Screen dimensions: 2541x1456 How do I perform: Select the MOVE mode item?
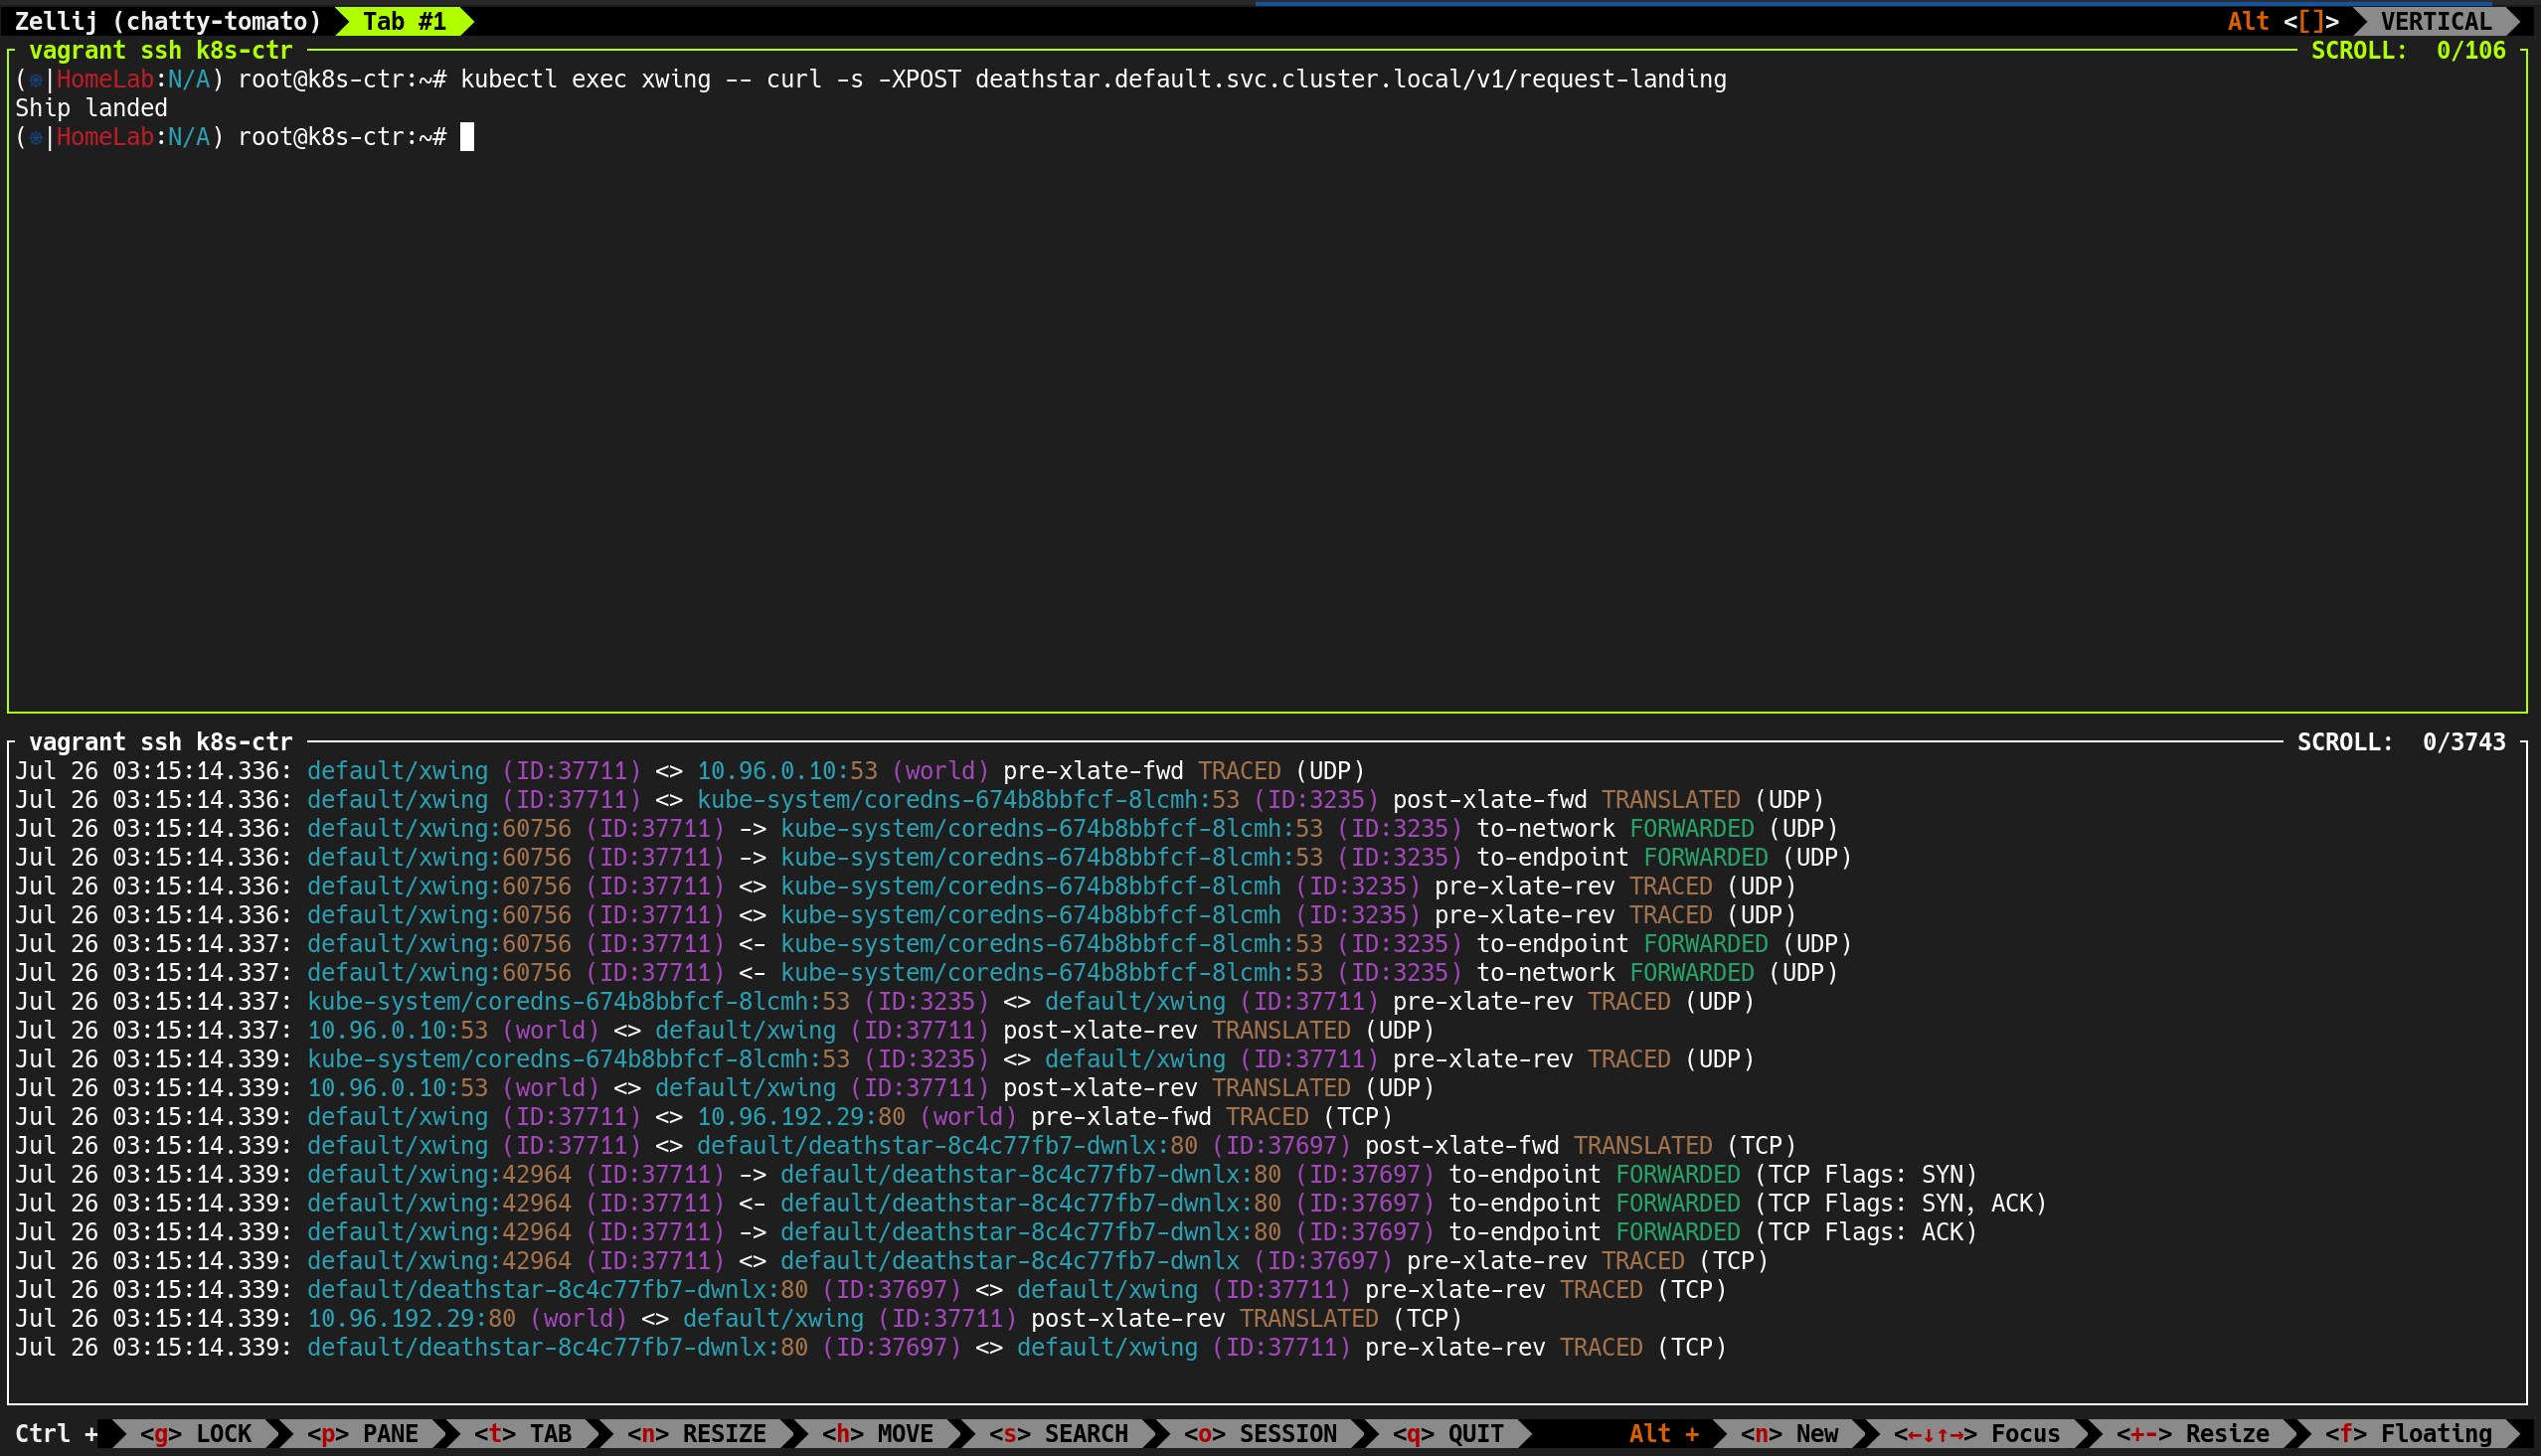click(877, 1433)
